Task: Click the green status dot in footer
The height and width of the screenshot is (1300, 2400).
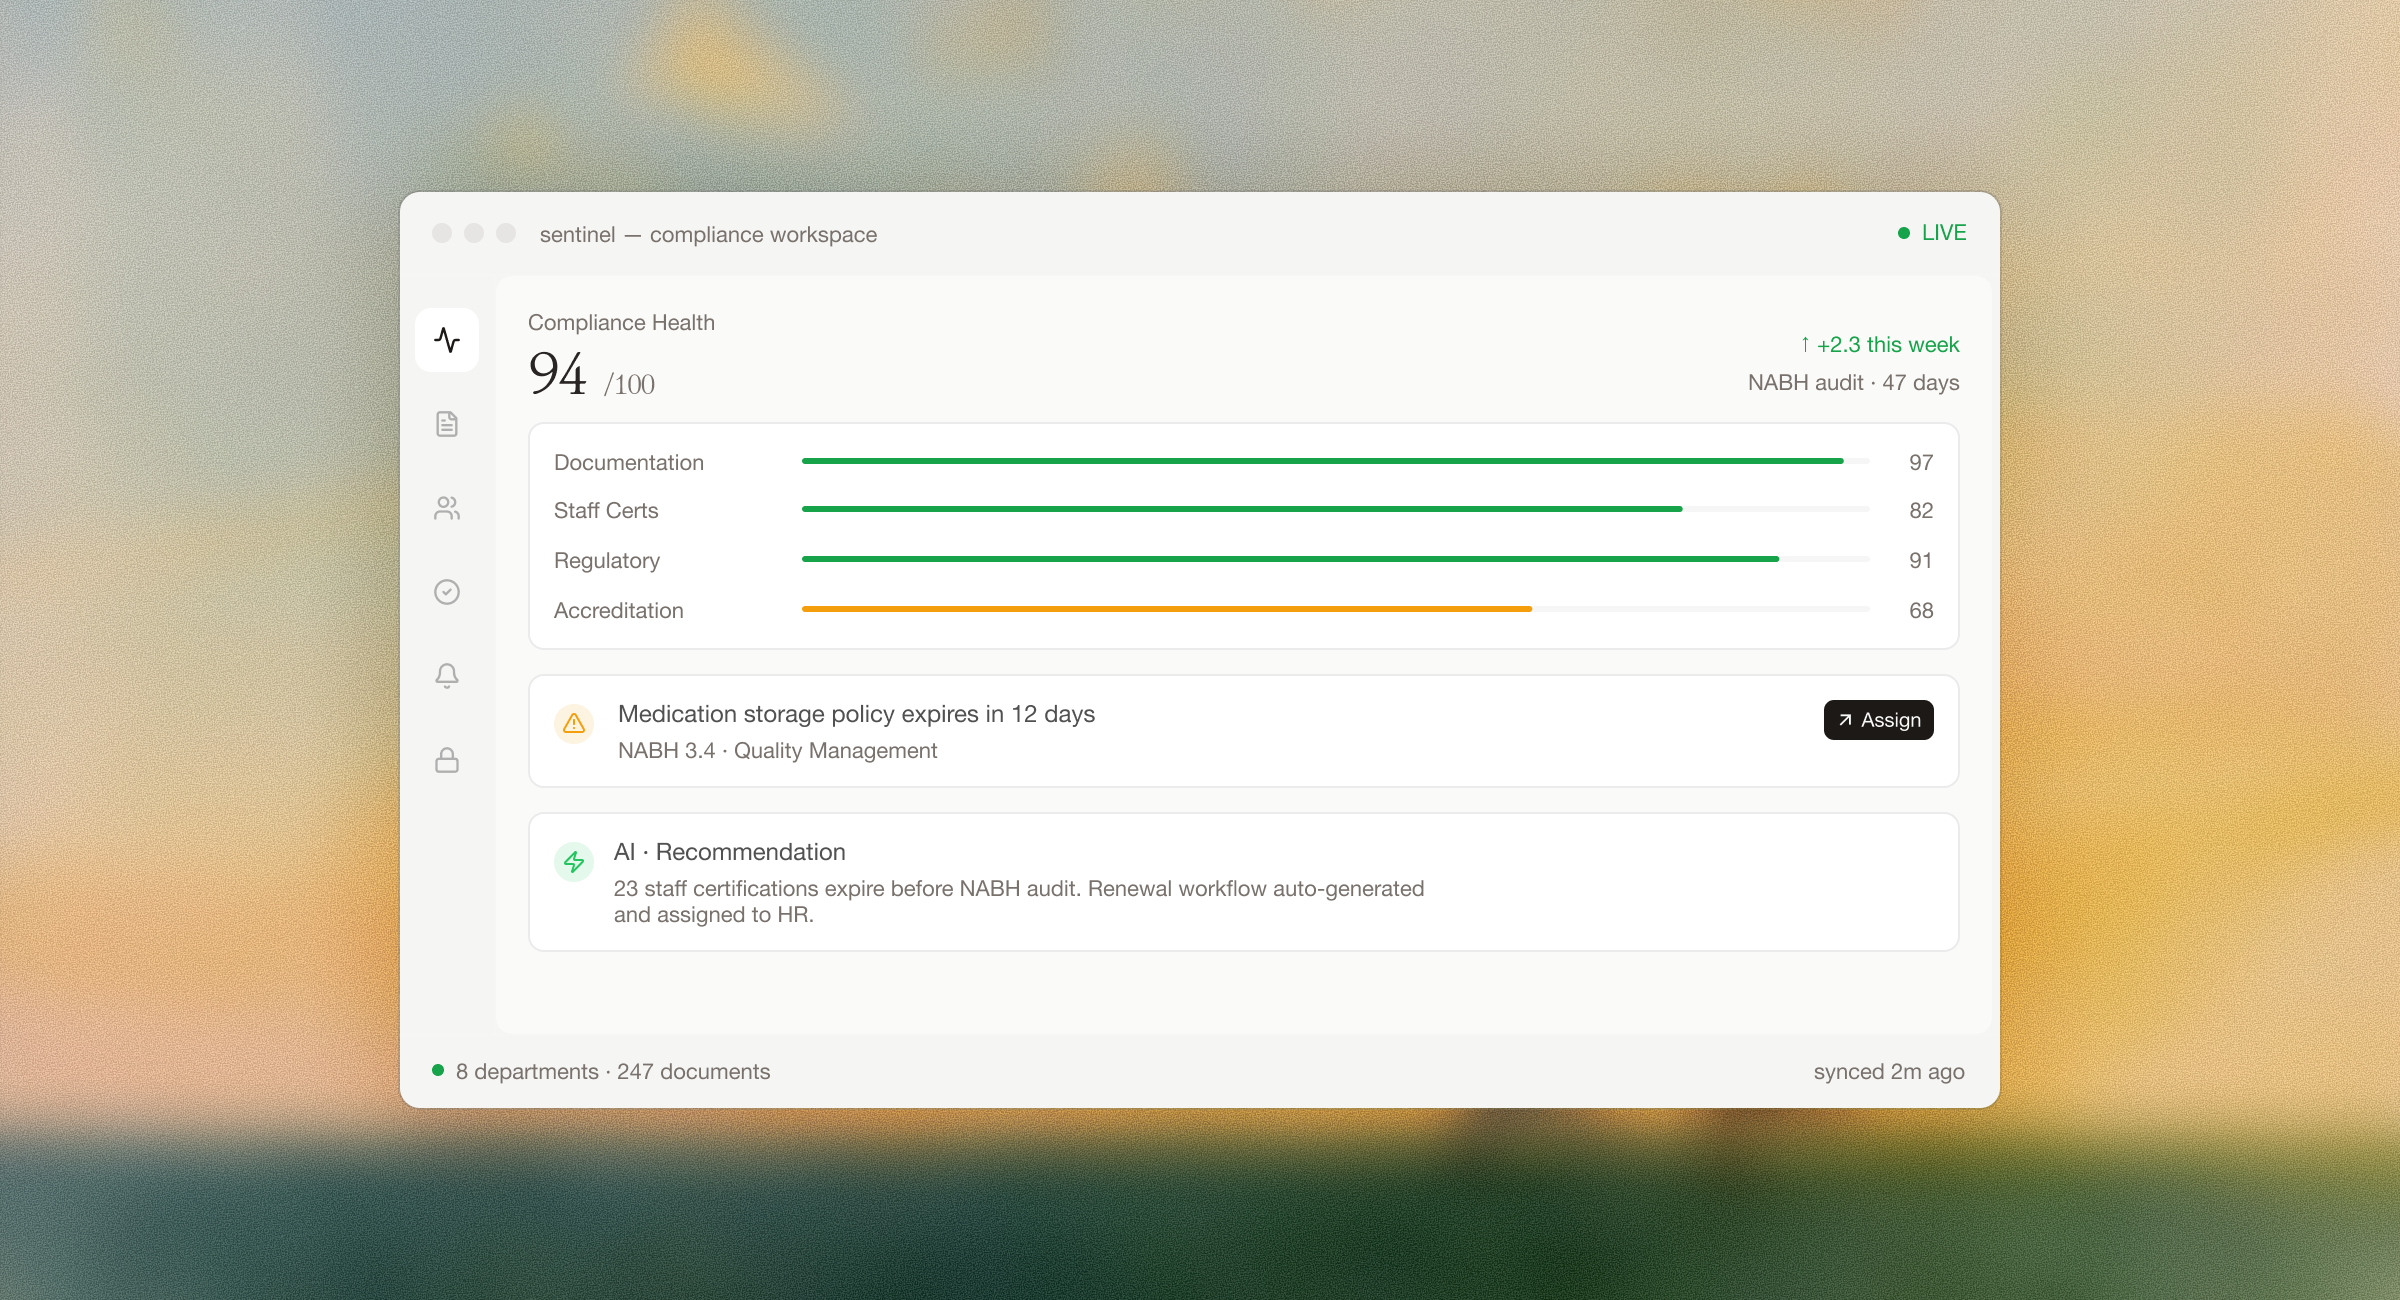Action: [x=438, y=1070]
